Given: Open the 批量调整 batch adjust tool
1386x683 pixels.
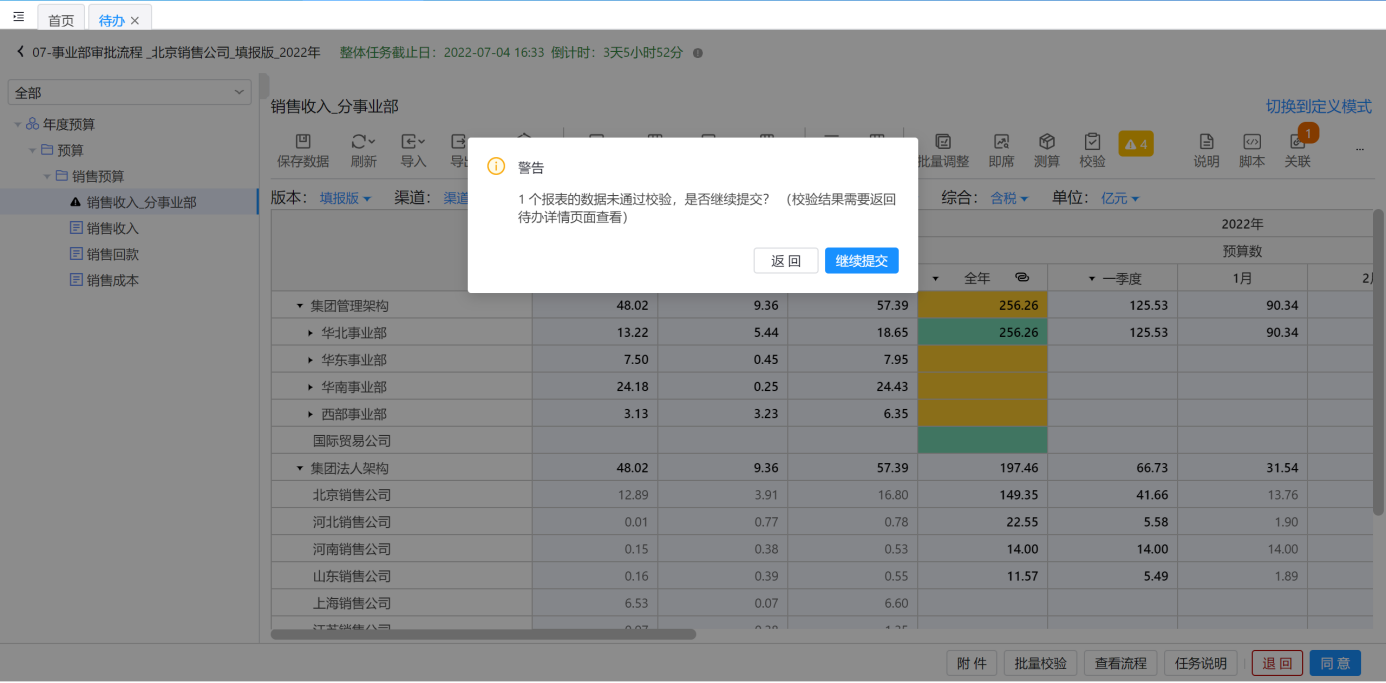Looking at the screenshot, I should (x=942, y=143).
